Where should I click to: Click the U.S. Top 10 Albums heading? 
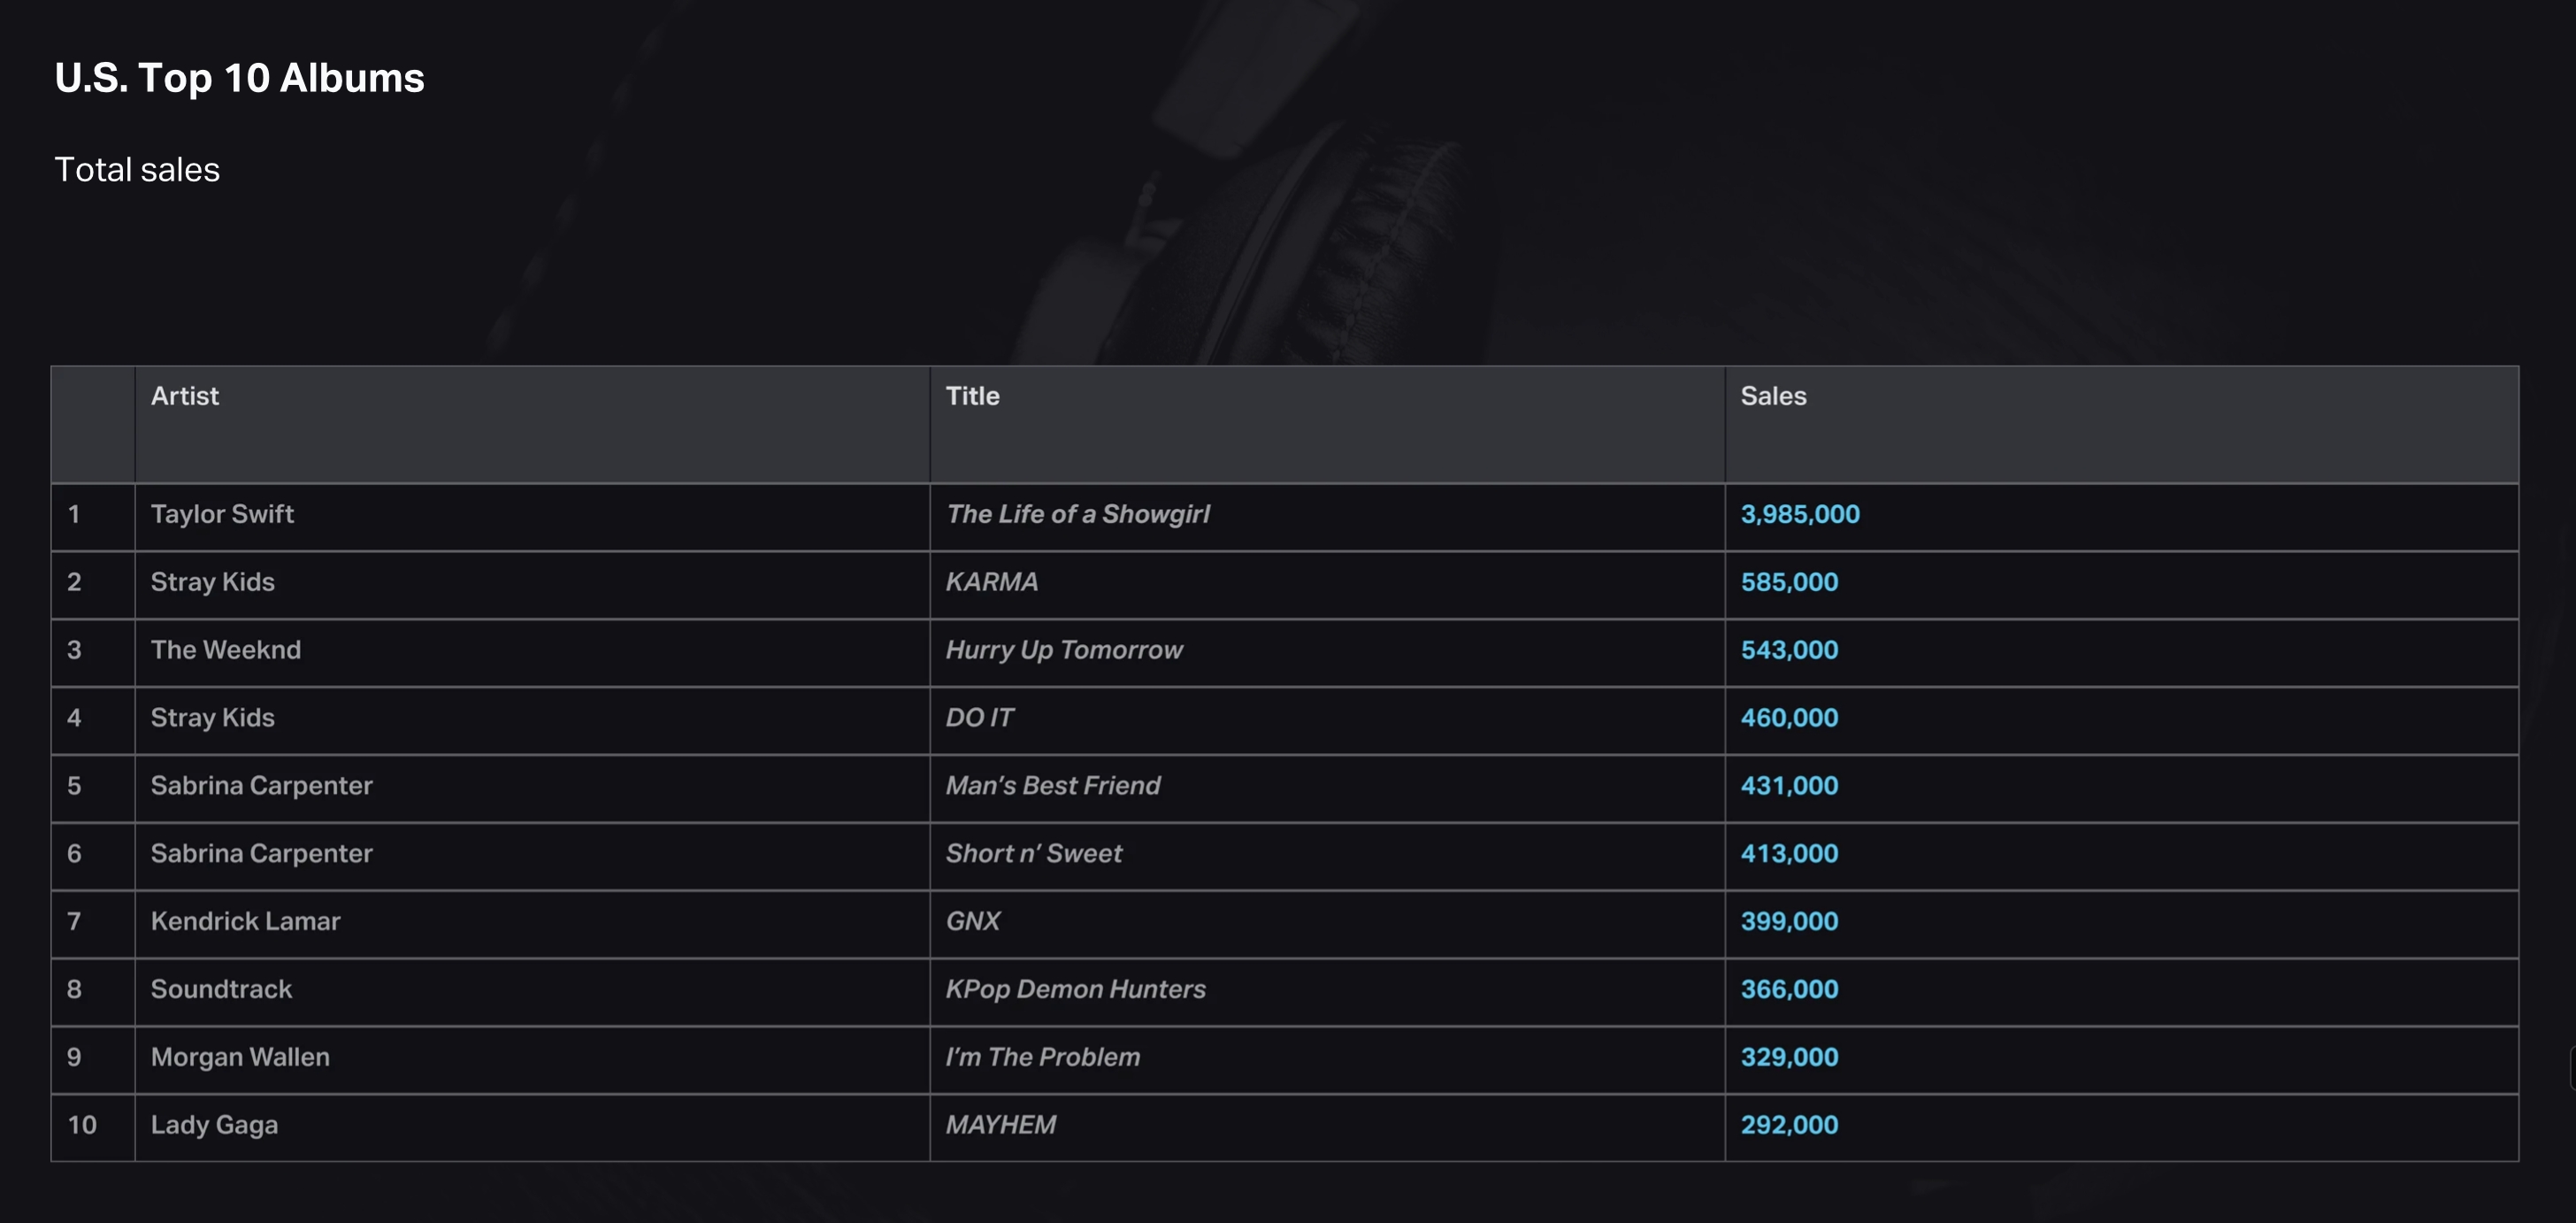pos(239,78)
